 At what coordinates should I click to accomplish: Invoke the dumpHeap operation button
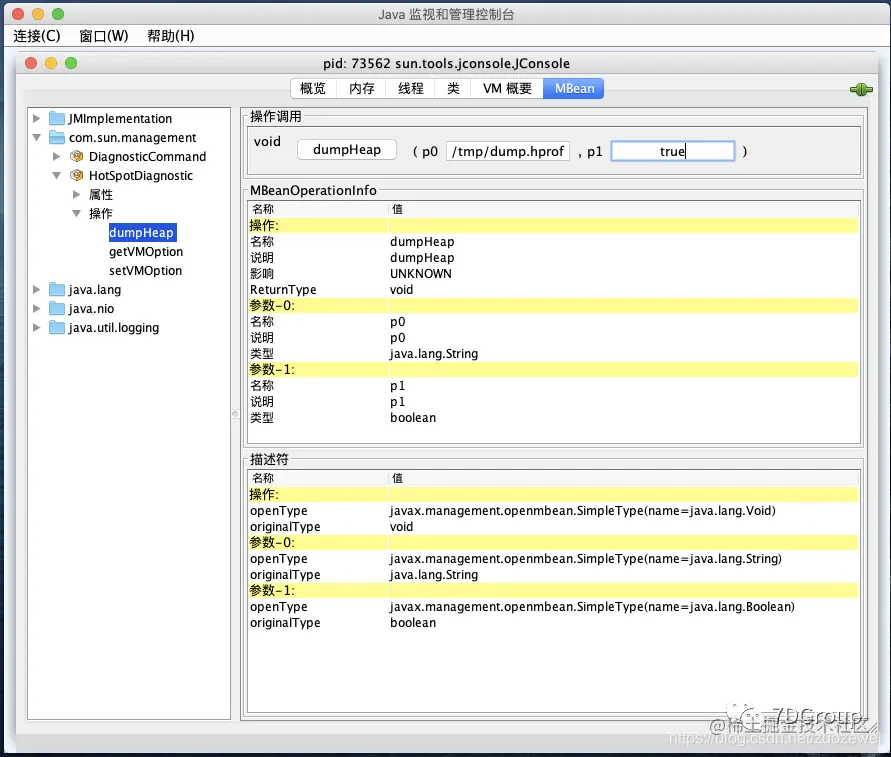[x=347, y=149]
